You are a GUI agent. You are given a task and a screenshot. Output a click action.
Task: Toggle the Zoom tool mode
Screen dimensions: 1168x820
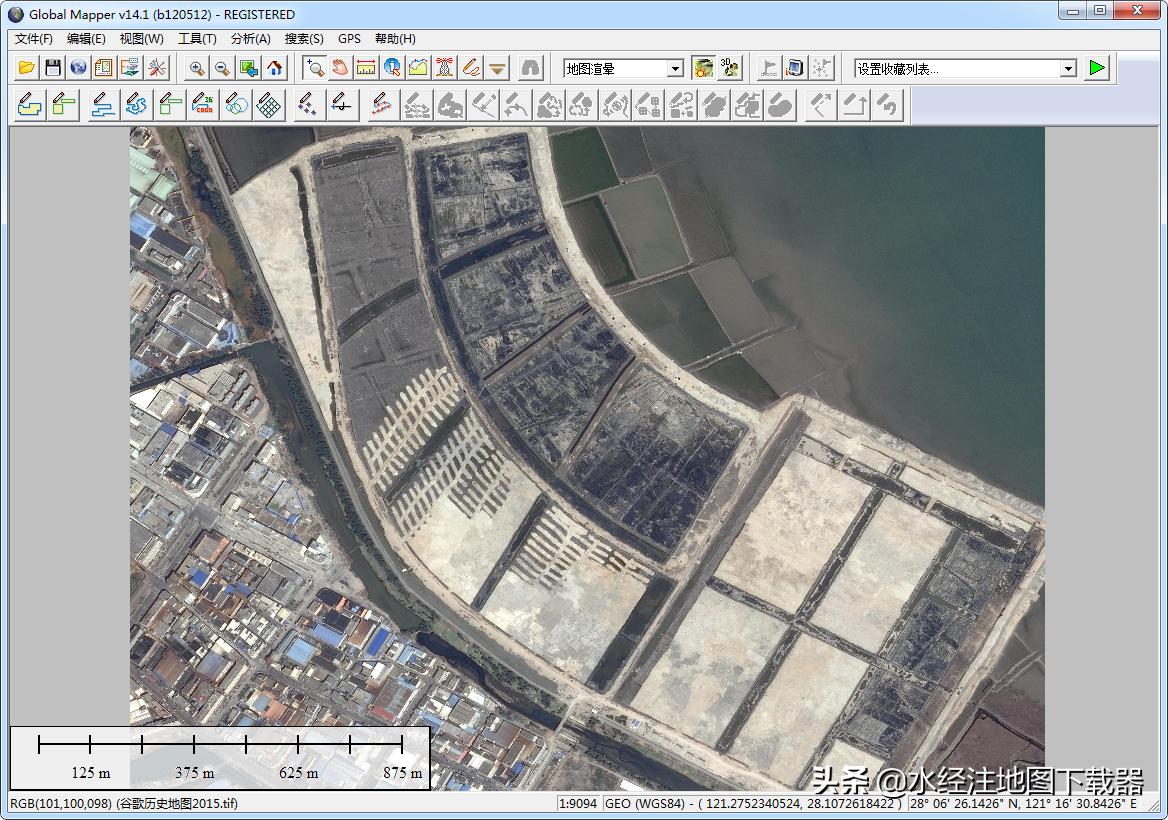(315, 68)
